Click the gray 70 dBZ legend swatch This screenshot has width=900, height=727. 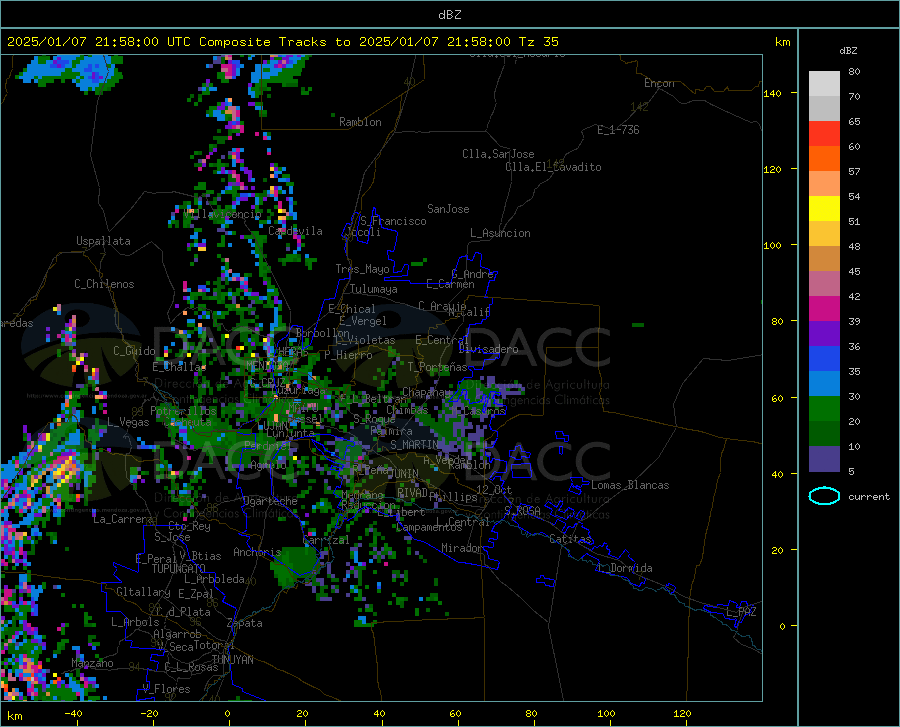(x=824, y=108)
